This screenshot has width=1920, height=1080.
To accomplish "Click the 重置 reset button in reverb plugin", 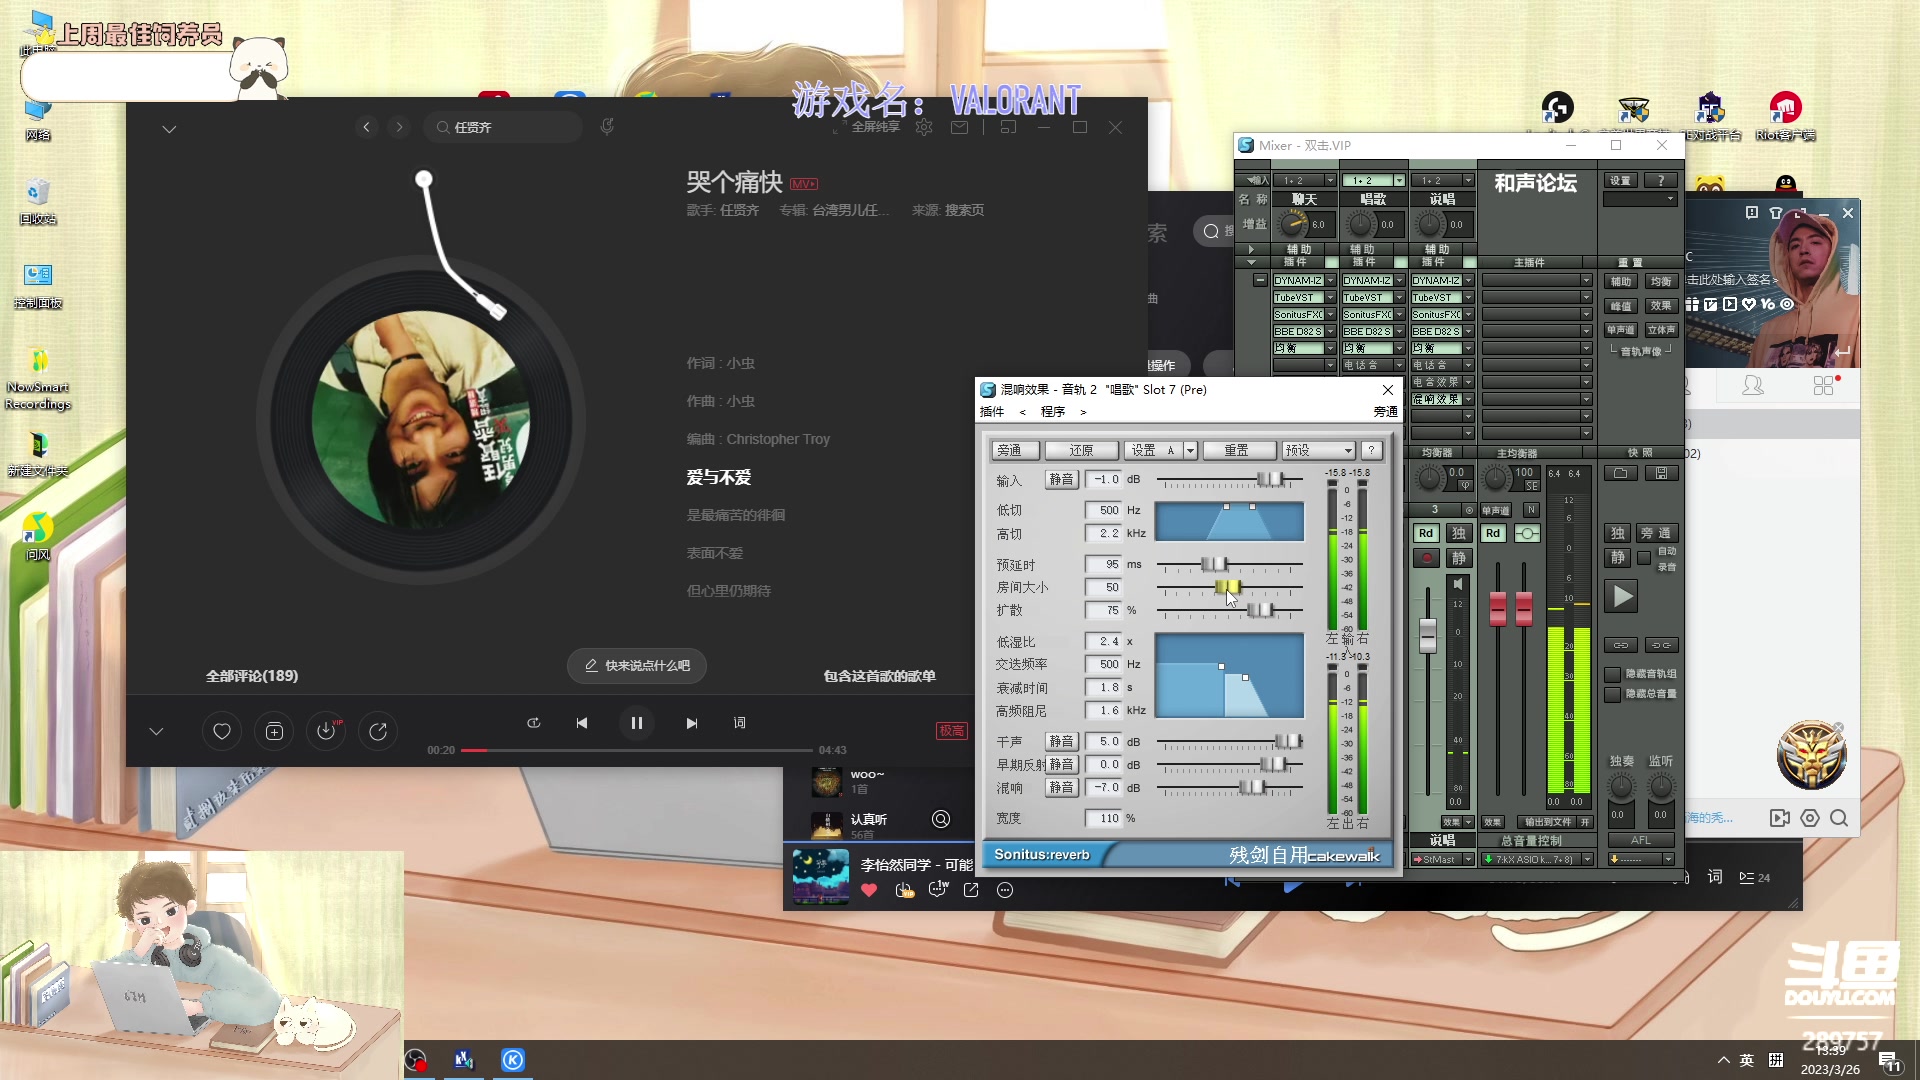I will pos(1239,450).
